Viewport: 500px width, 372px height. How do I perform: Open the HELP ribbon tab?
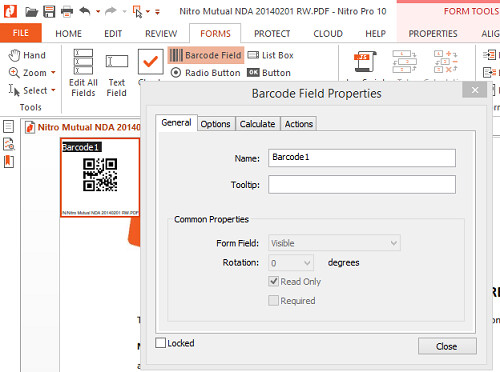(375, 34)
